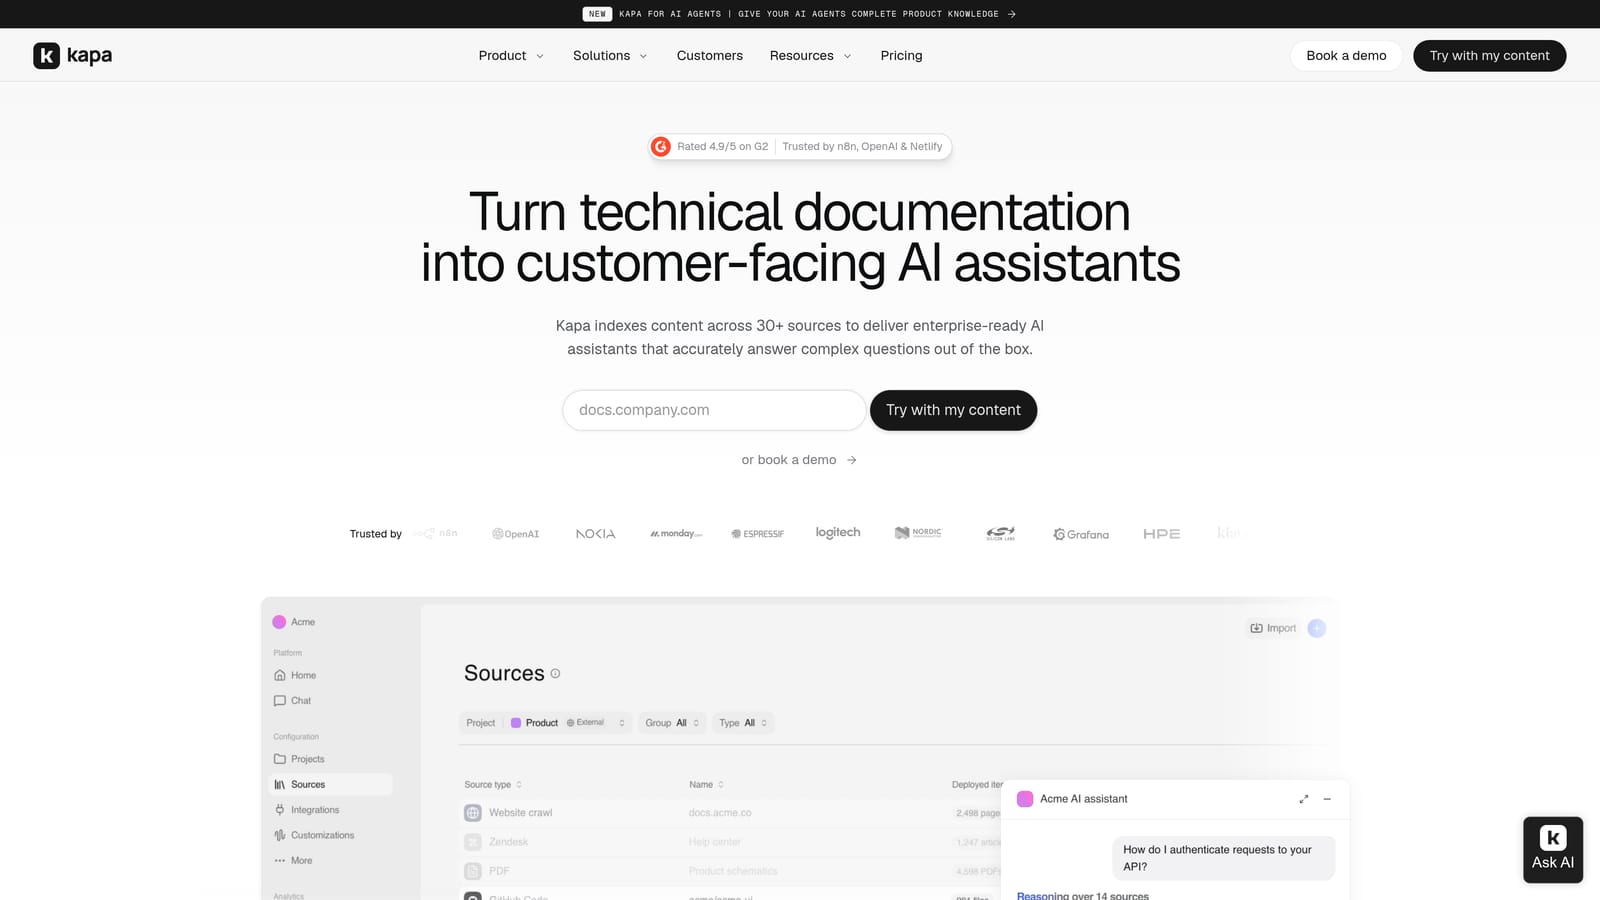Viewport: 1600px width, 900px height.
Task: Click the Import icon in the dashboard
Action: (1256, 628)
